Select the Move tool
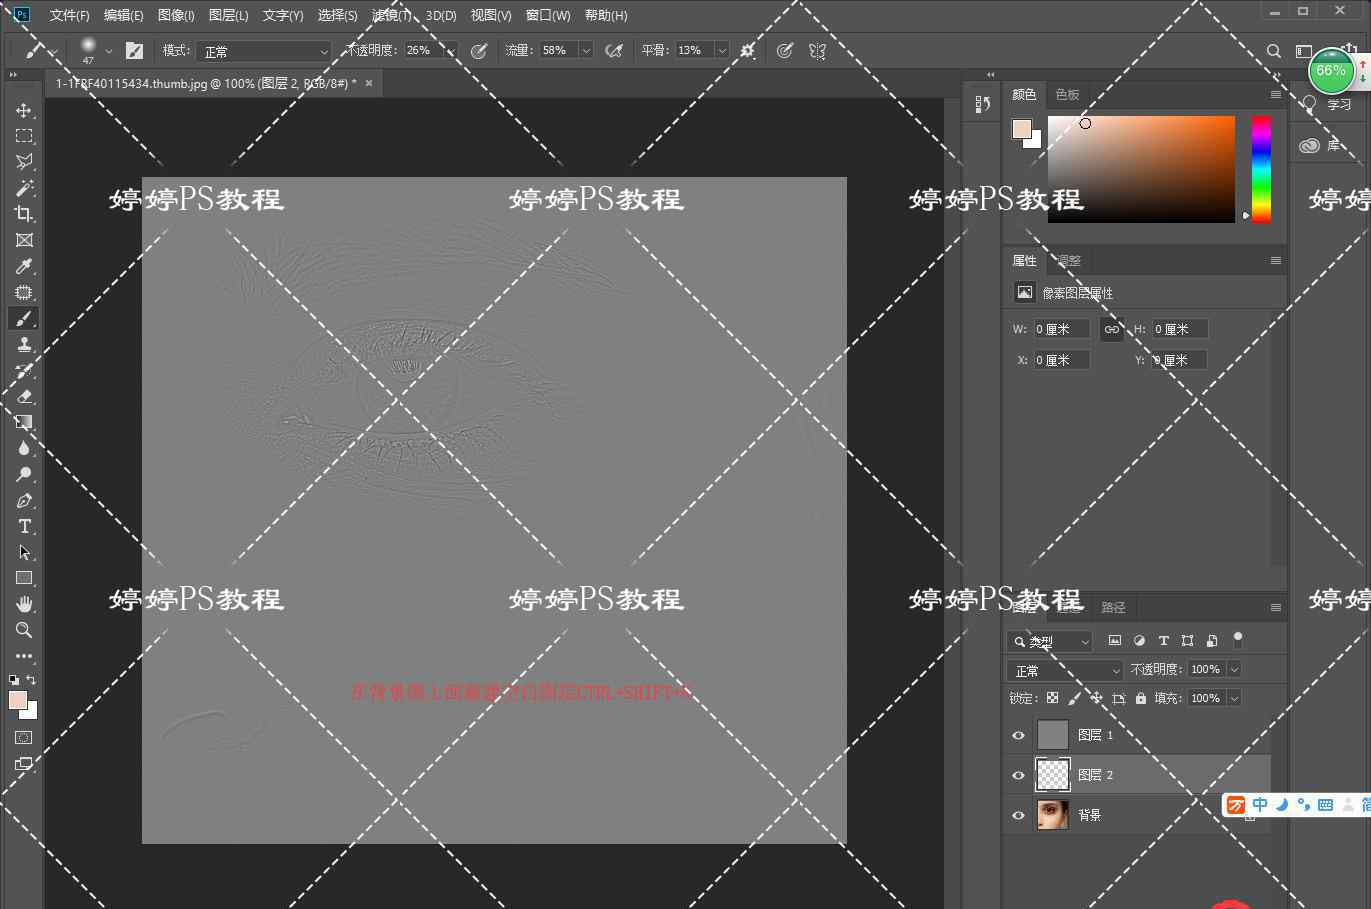 click(24, 110)
